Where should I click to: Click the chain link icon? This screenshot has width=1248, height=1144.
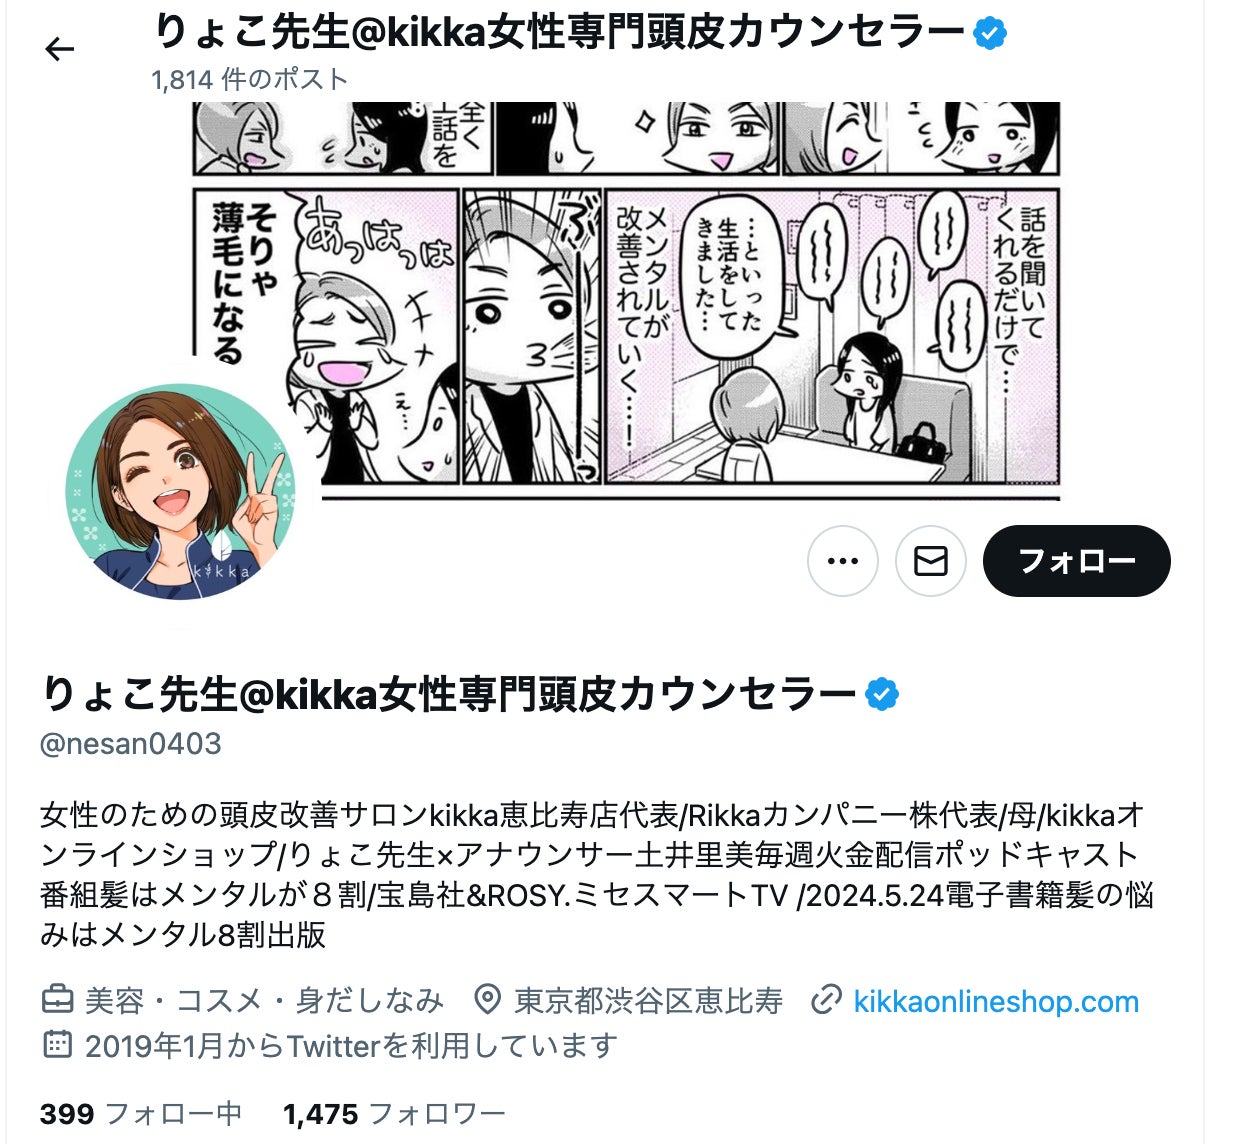click(825, 1000)
